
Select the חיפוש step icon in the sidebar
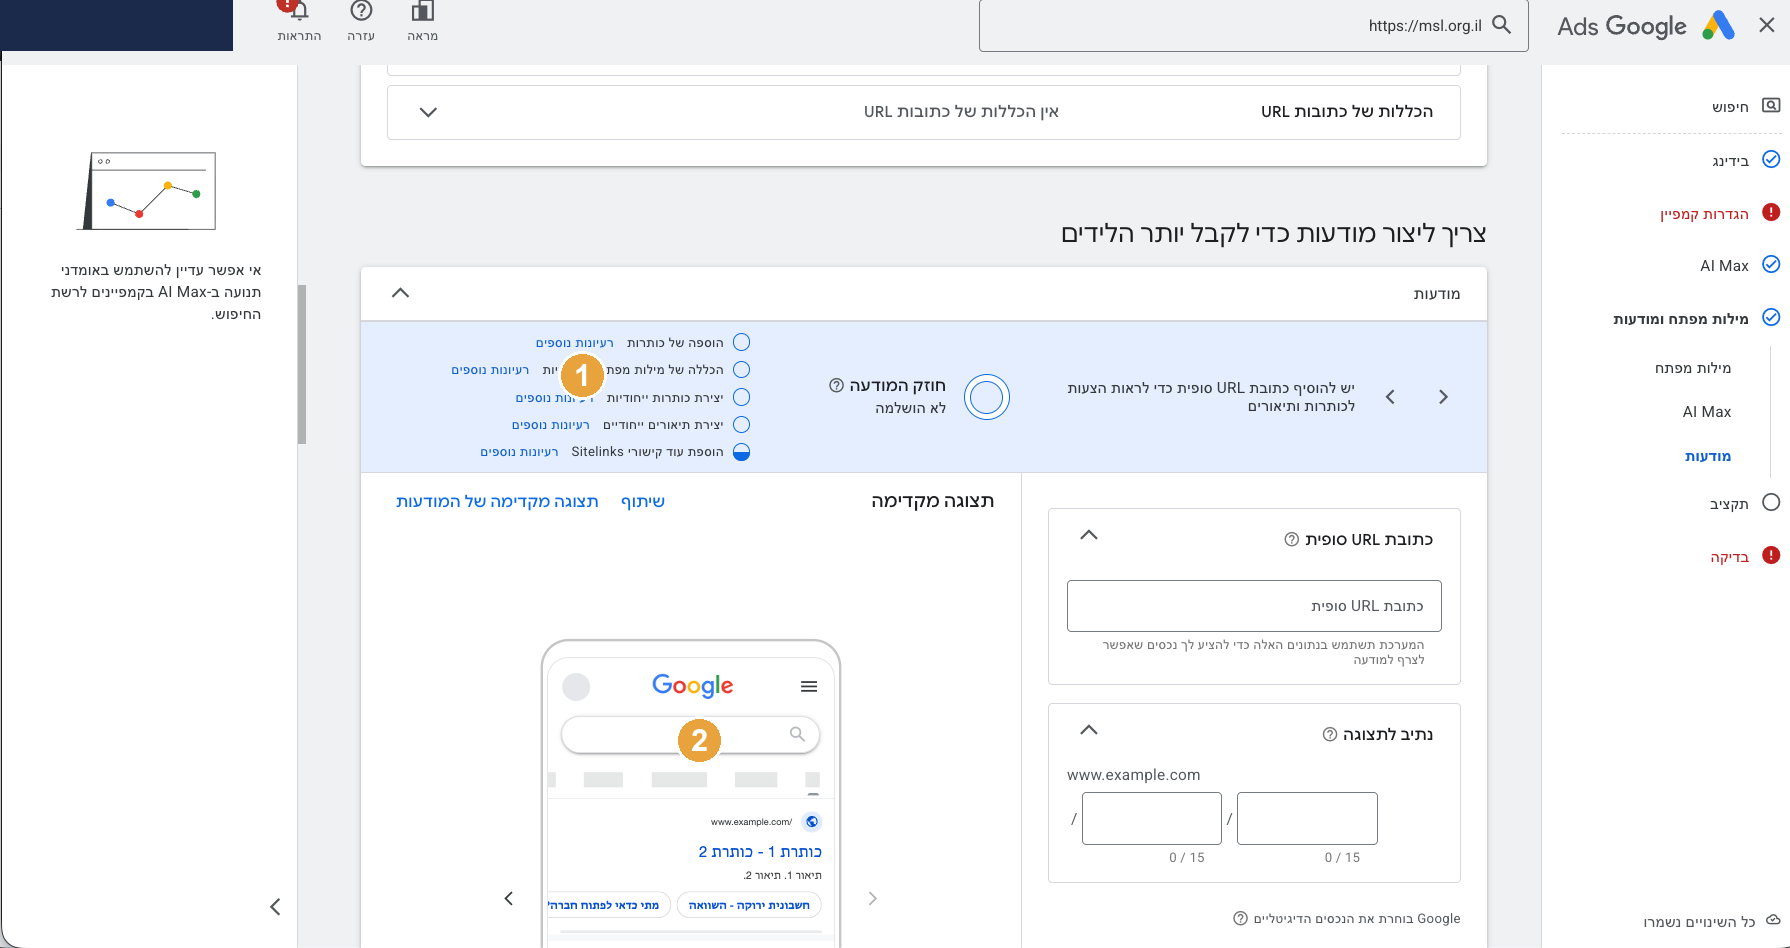pyautogui.click(x=1771, y=106)
